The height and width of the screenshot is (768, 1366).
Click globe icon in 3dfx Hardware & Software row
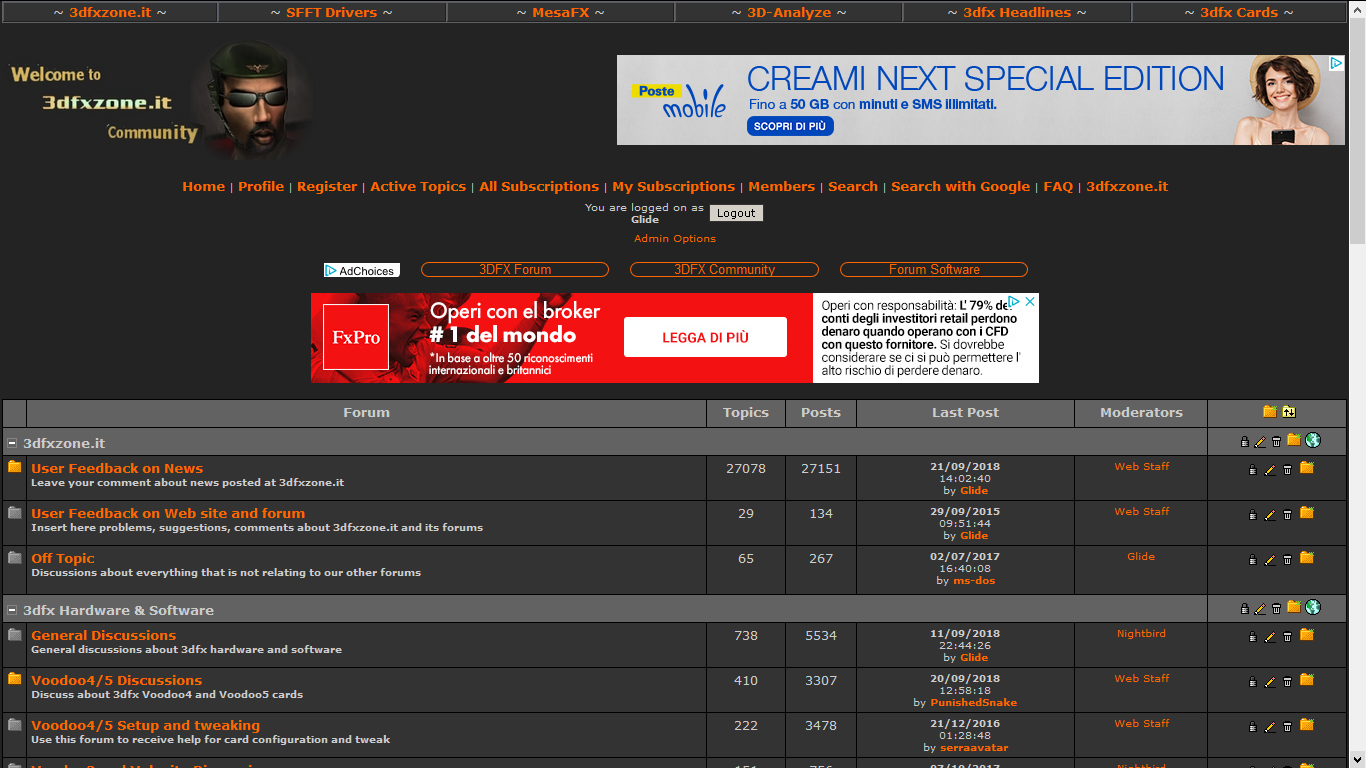click(x=1313, y=607)
